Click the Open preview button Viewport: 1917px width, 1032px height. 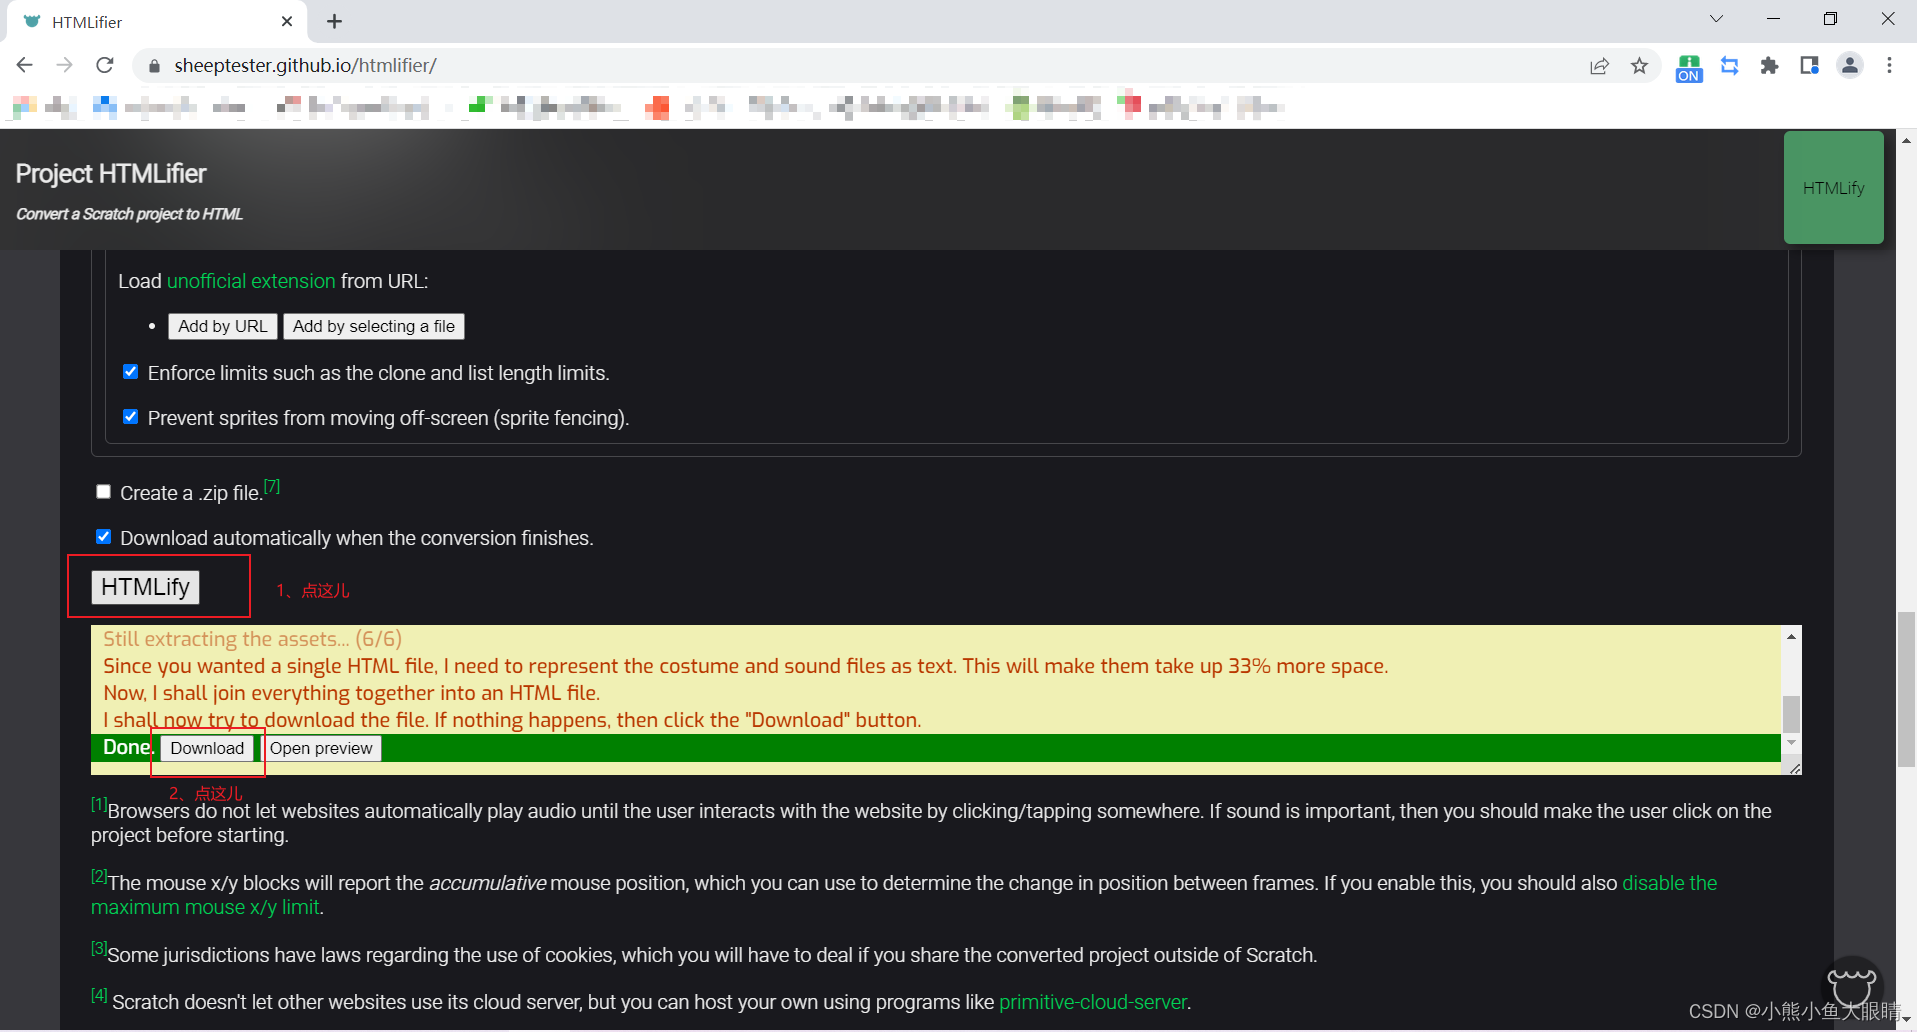tap(321, 748)
